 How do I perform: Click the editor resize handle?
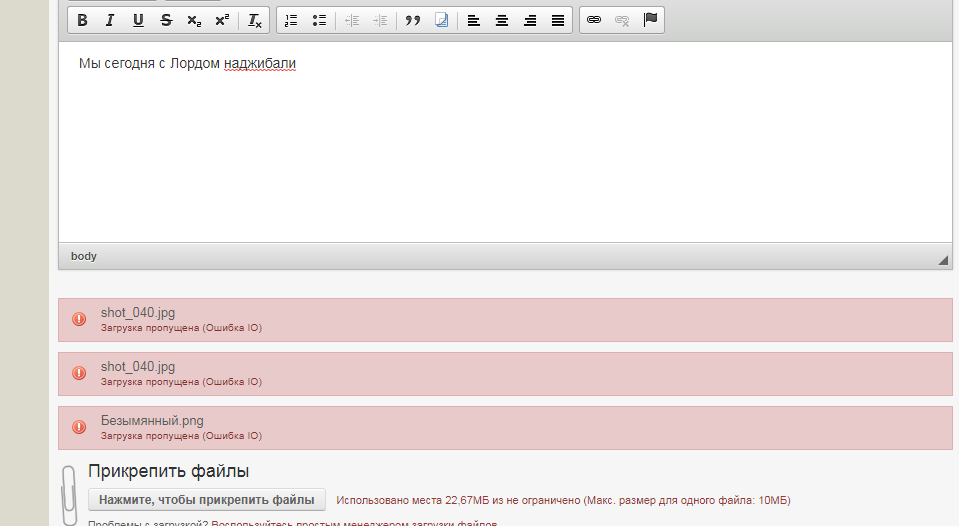(943, 261)
